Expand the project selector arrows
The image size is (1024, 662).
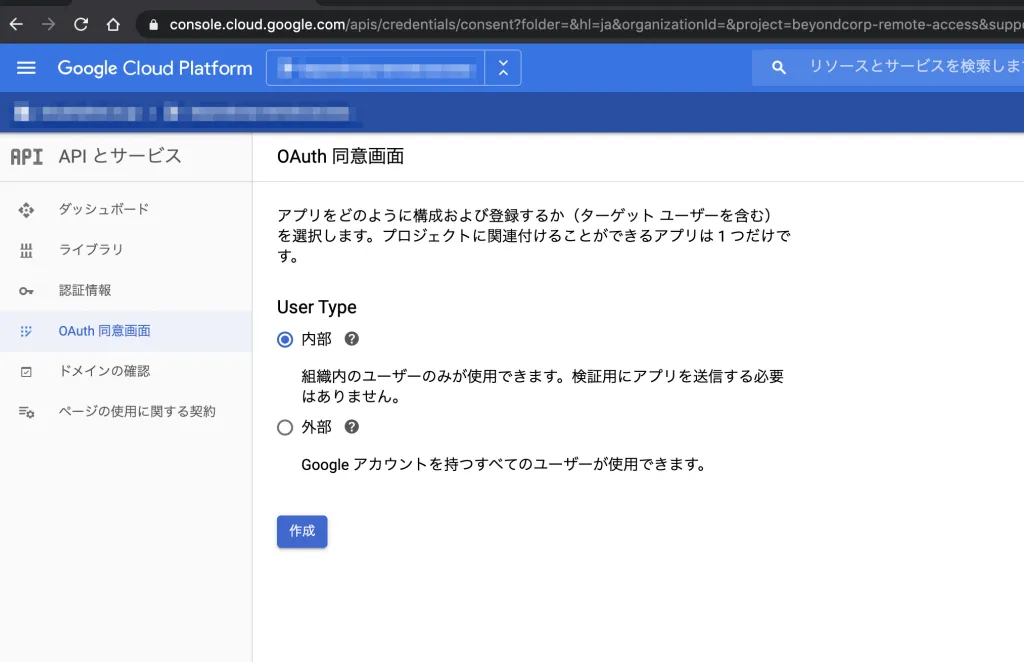pos(503,68)
